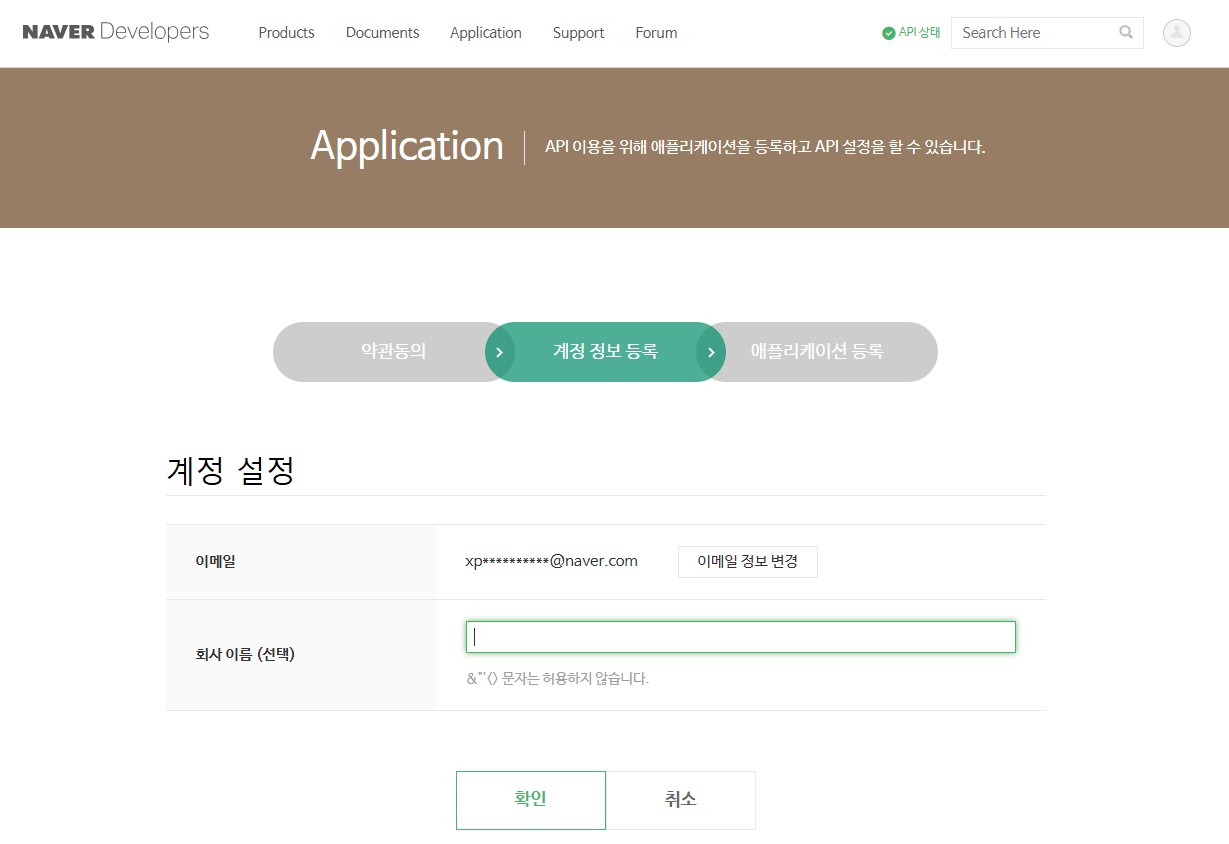
Task: Confirm with the 확인 button
Action: [530, 800]
